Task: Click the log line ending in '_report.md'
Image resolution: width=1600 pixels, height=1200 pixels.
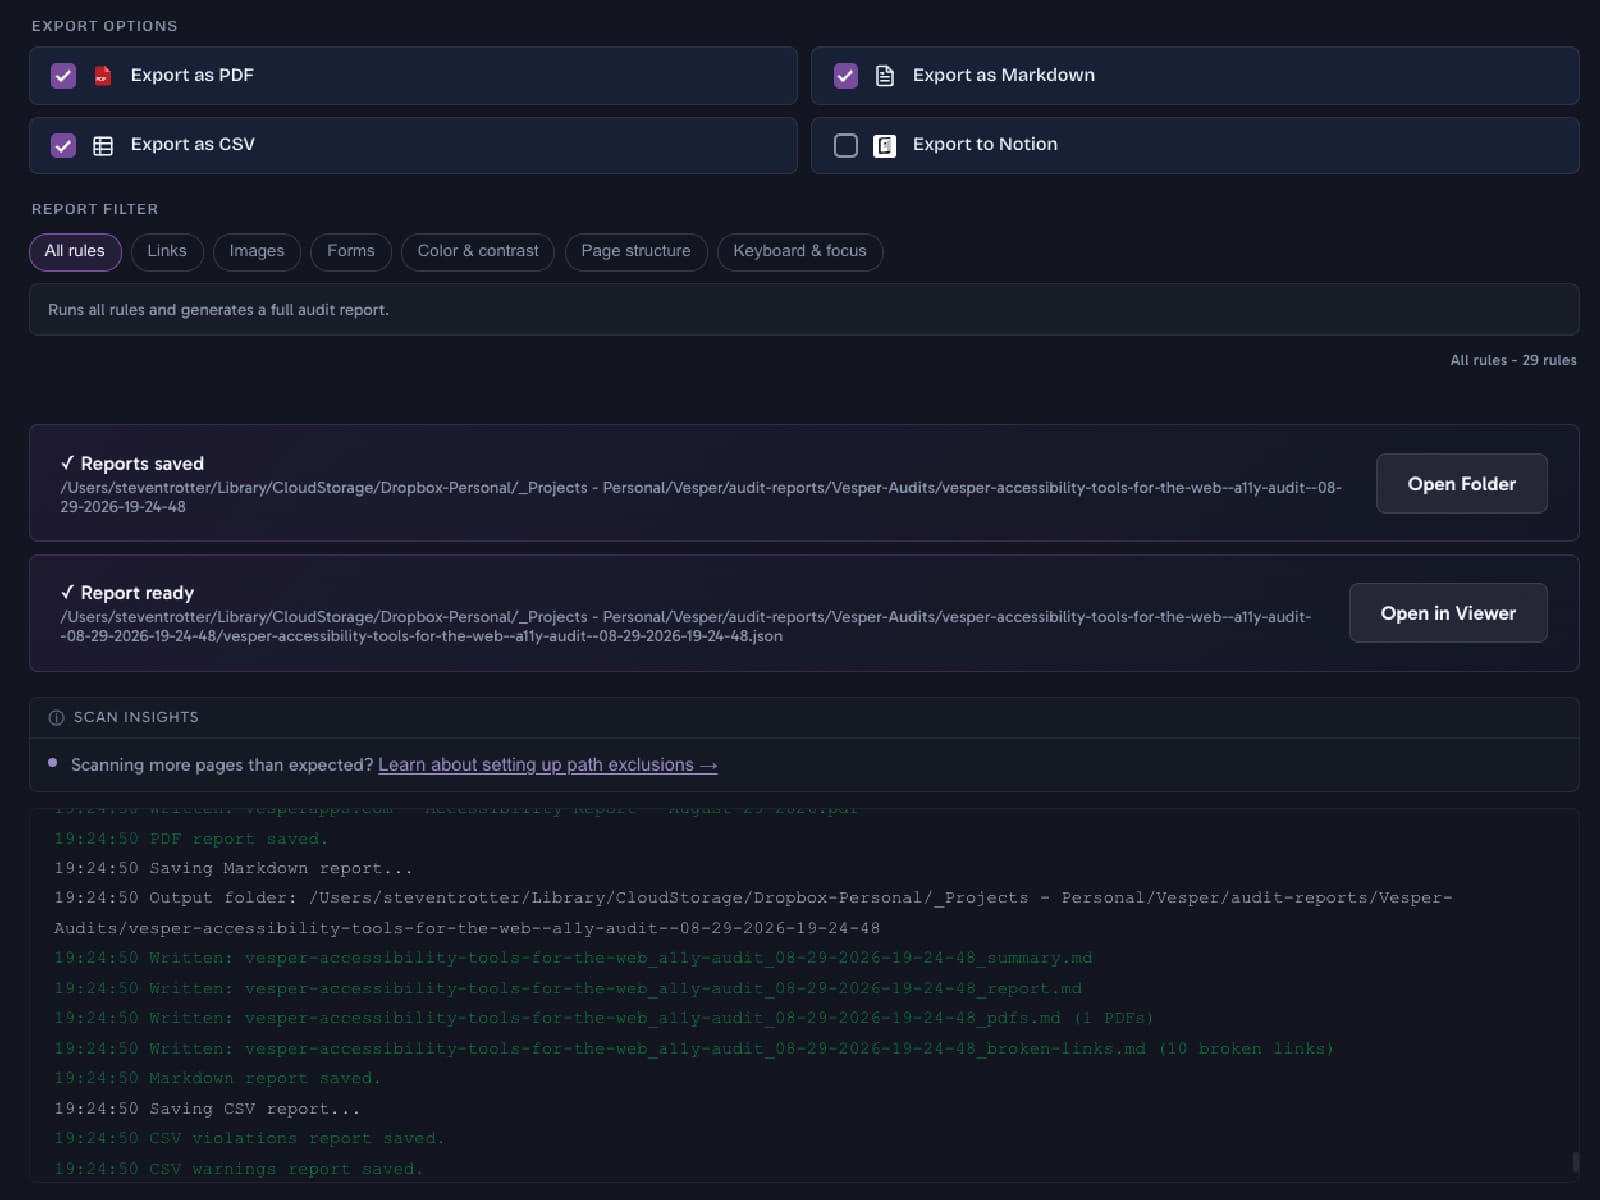Action: click(x=568, y=989)
